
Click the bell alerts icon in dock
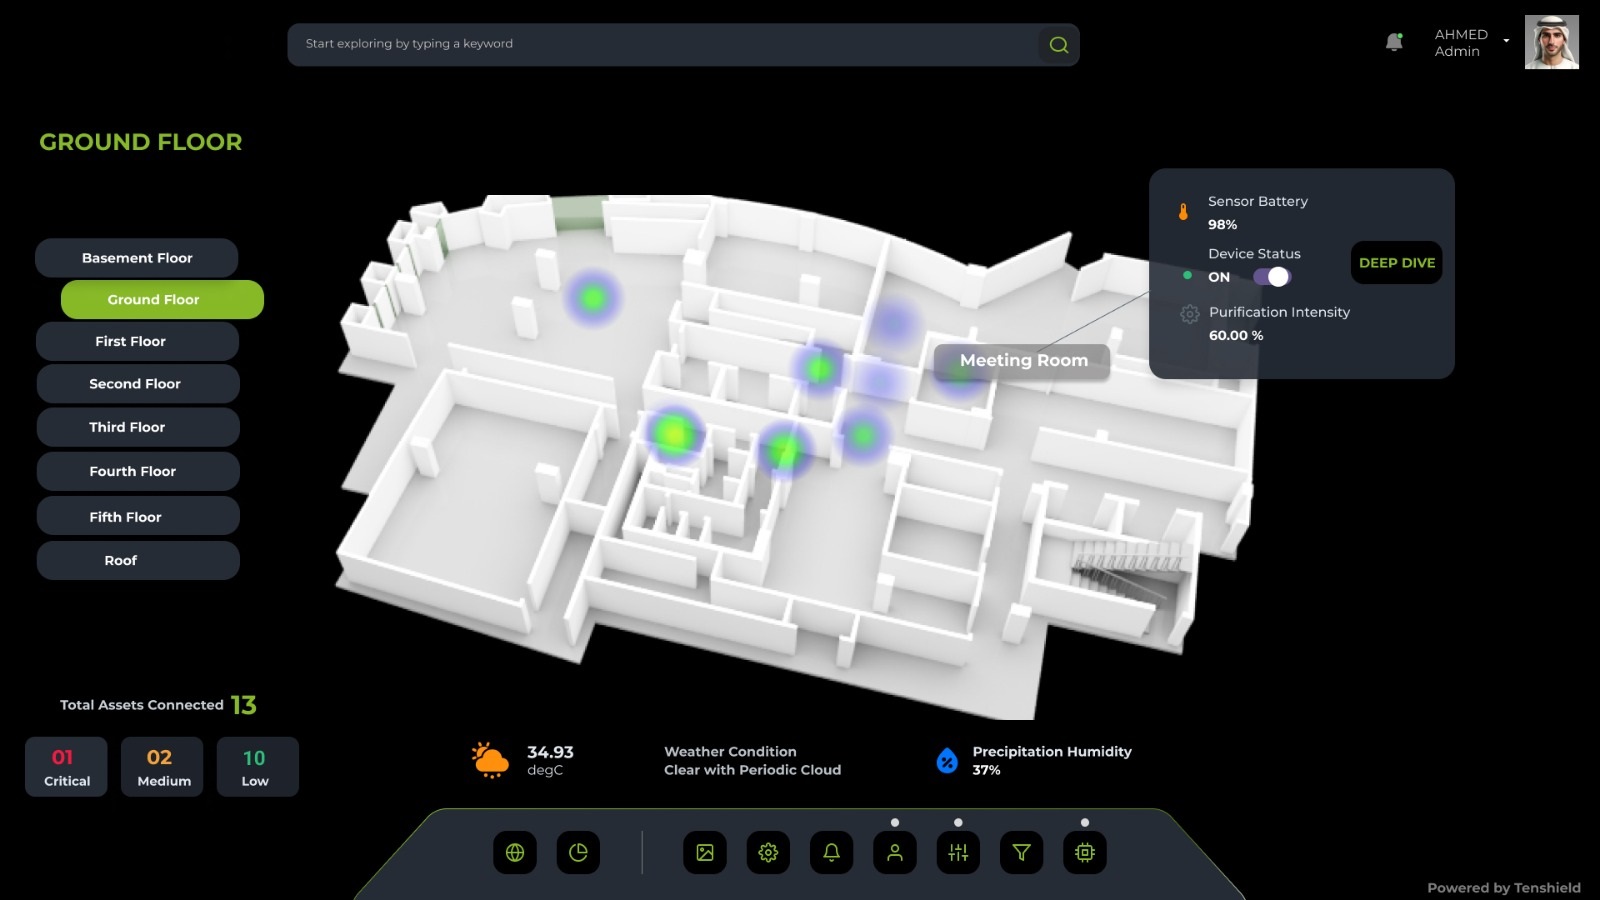click(x=831, y=853)
